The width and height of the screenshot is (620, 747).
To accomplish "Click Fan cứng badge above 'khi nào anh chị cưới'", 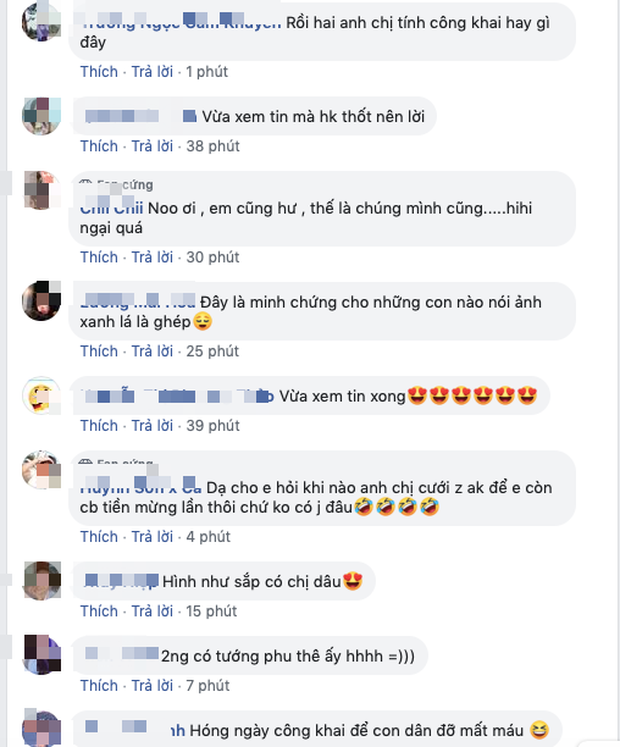I will (116, 462).
